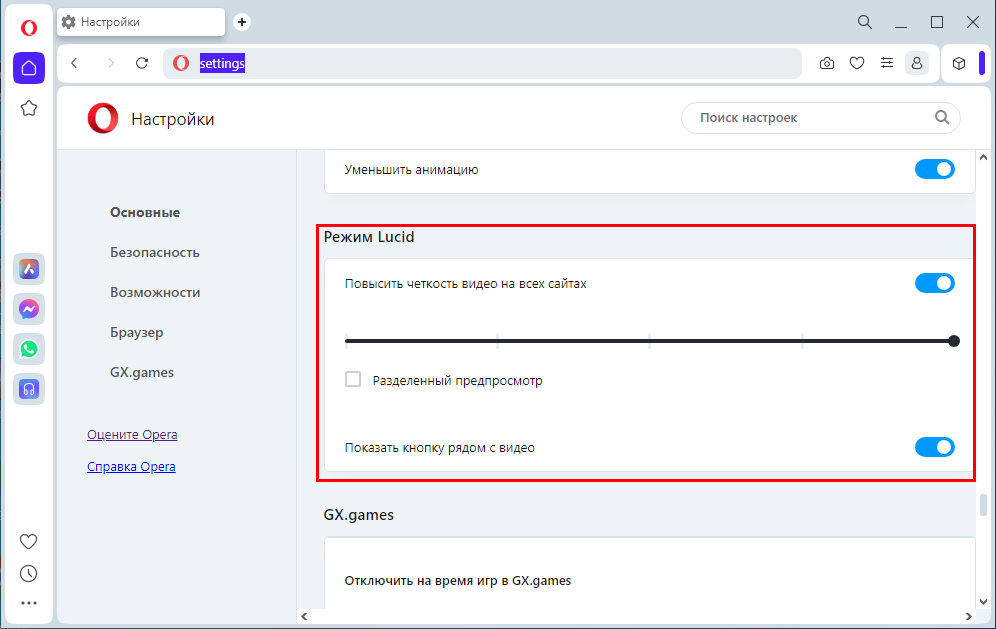Viewport: 996px width, 629px height.
Task: Click the scroll down arrow
Action: [983, 601]
